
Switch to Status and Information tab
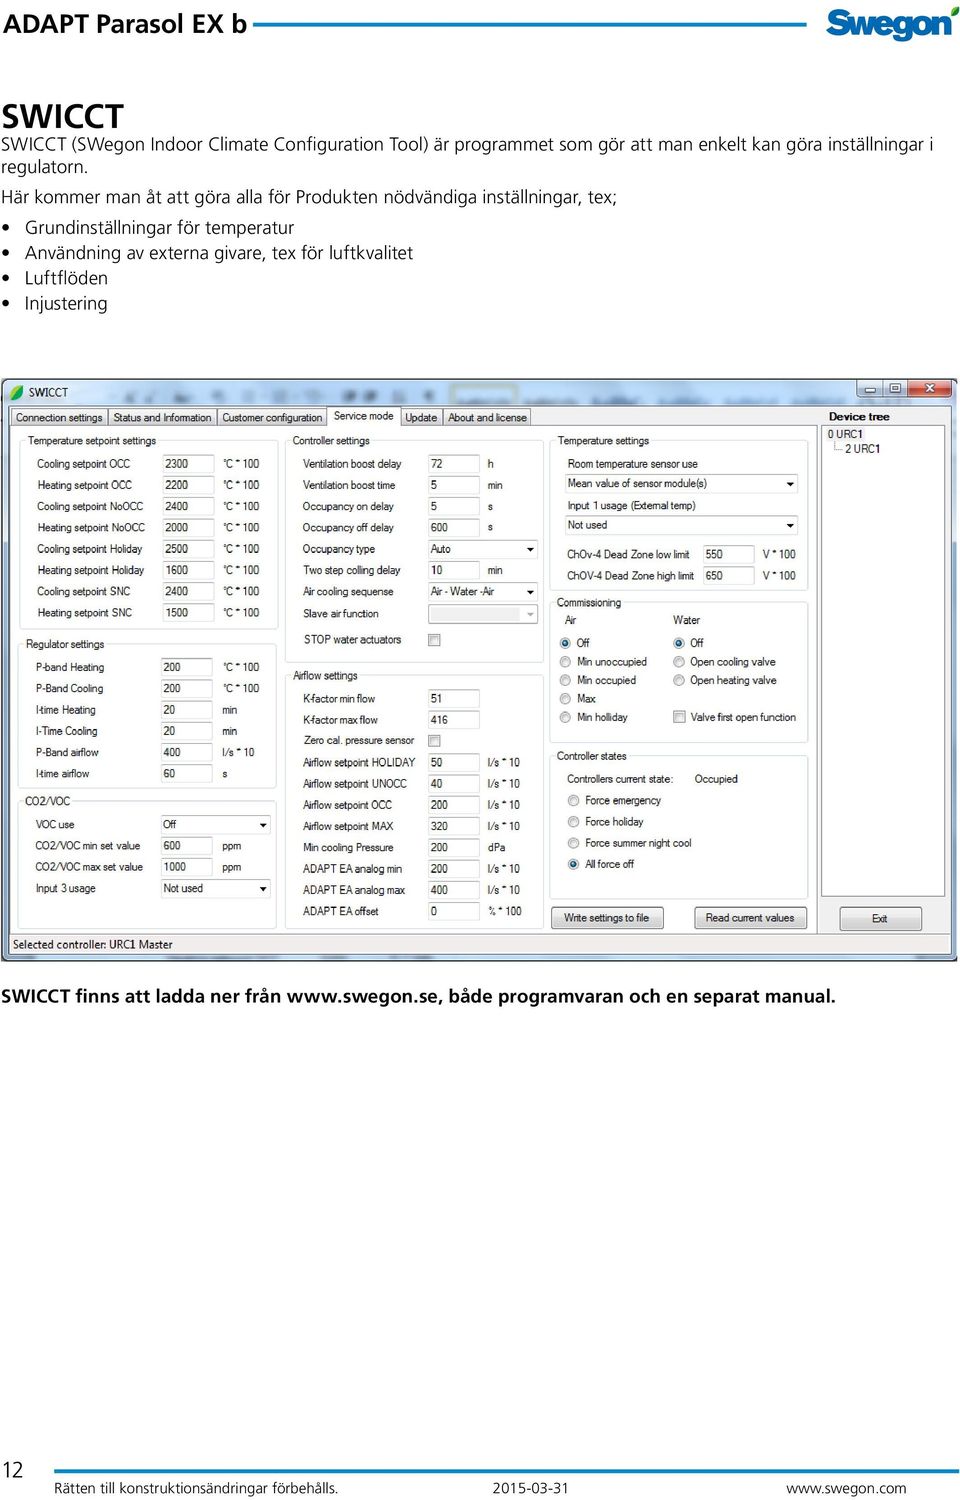[162, 418]
